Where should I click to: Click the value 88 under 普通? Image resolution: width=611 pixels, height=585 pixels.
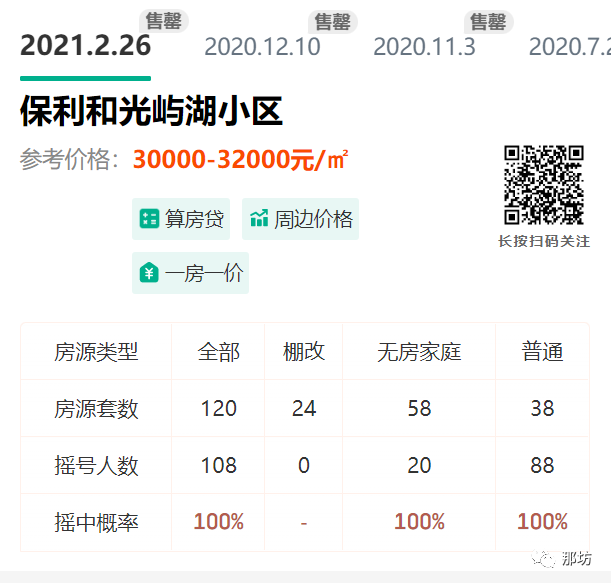click(x=542, y=465)
